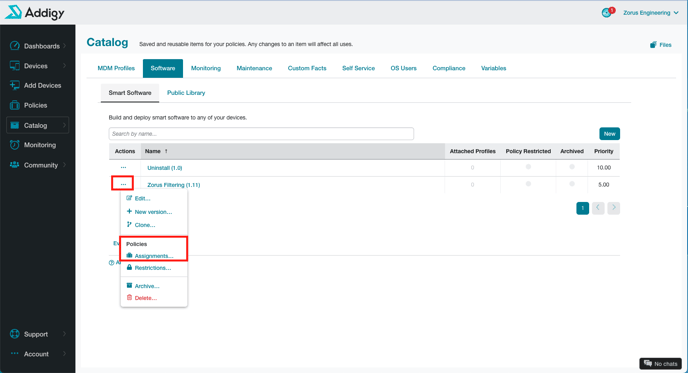
Task: Click the Name column sort arrow
Action: [x=166, y=151]
